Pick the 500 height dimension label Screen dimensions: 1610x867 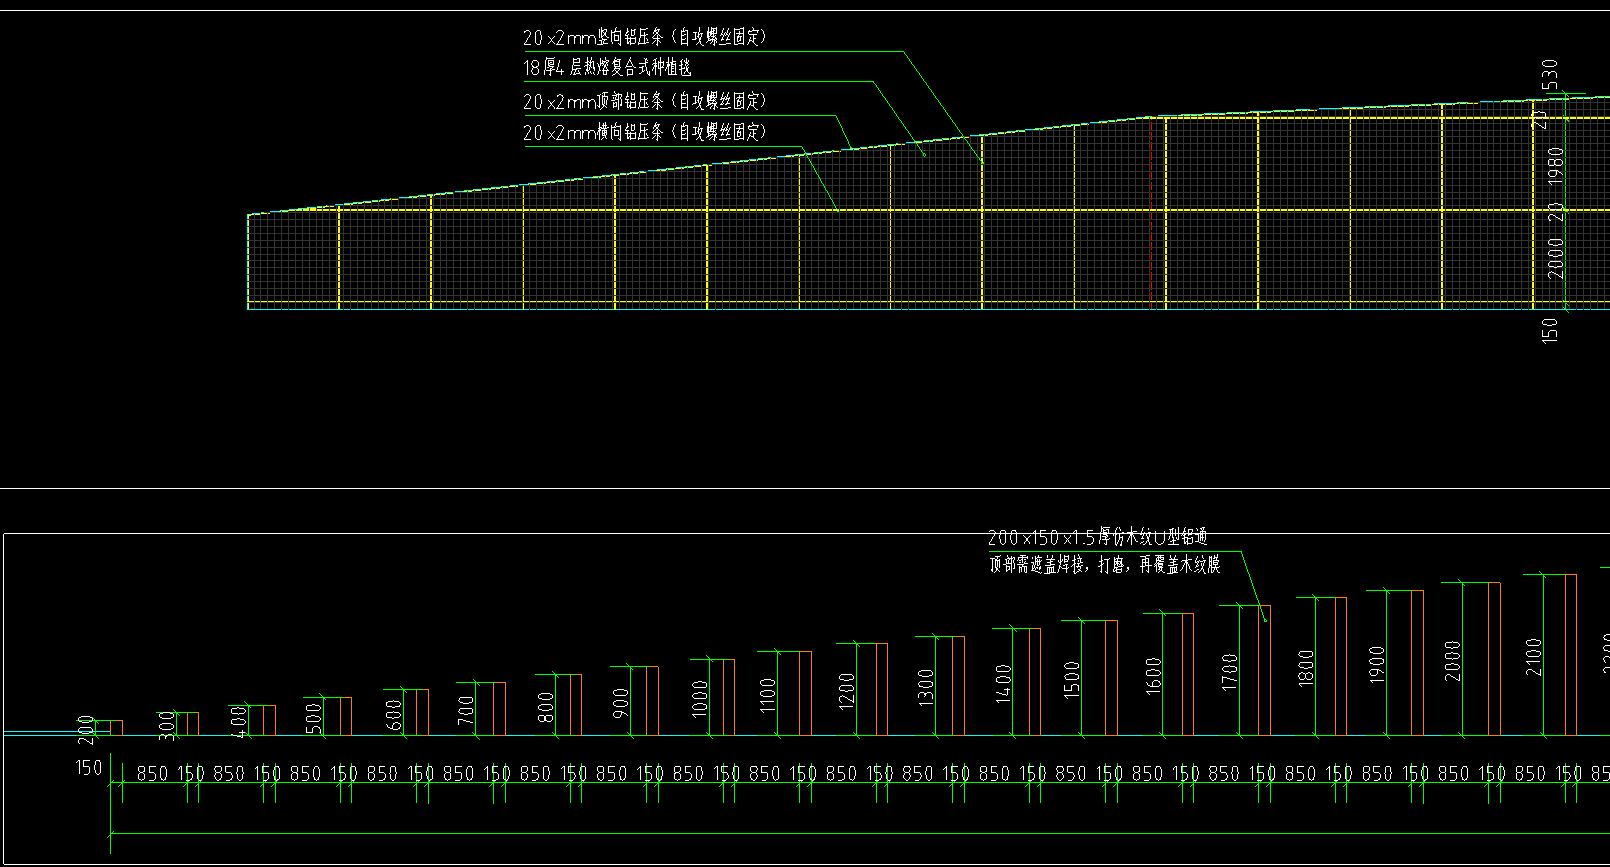click(x=313, y=717)
